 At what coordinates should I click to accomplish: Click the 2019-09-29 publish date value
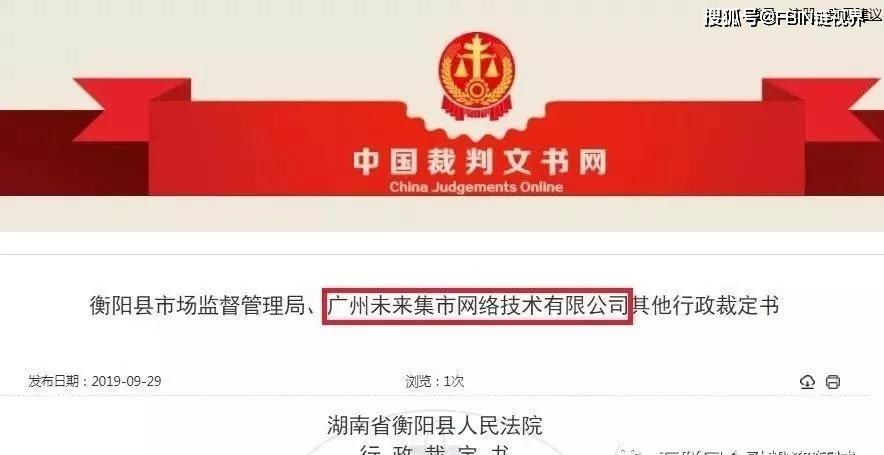(x=126, y=382)
